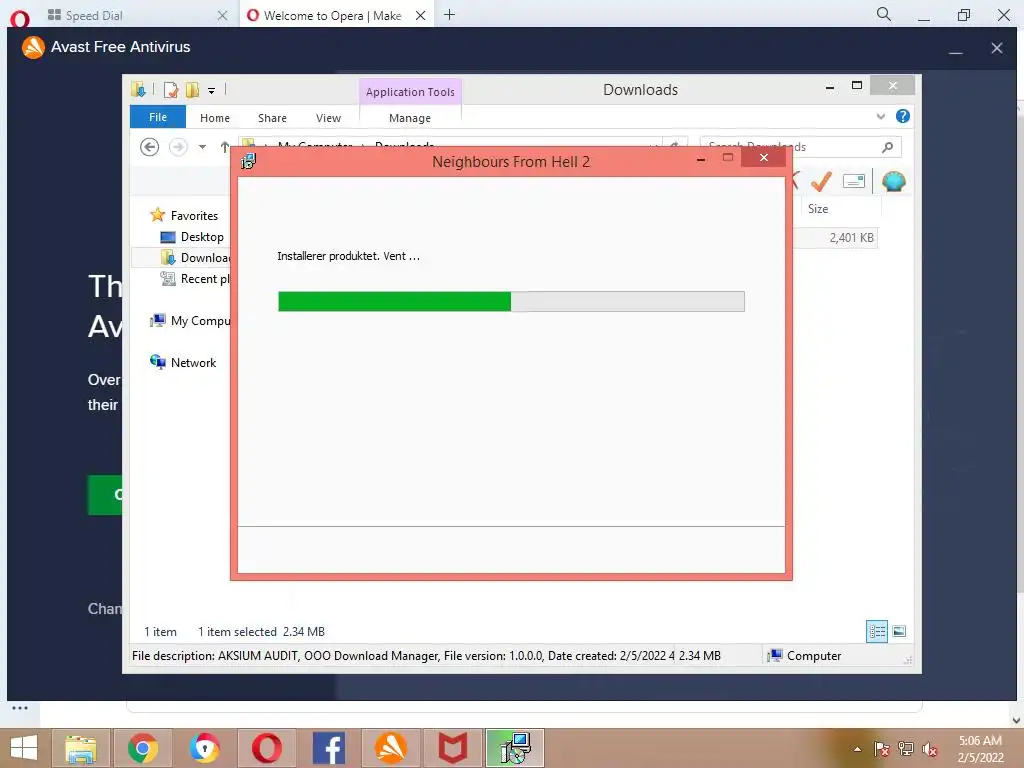Click the Action Center flag tray icon

882,749
